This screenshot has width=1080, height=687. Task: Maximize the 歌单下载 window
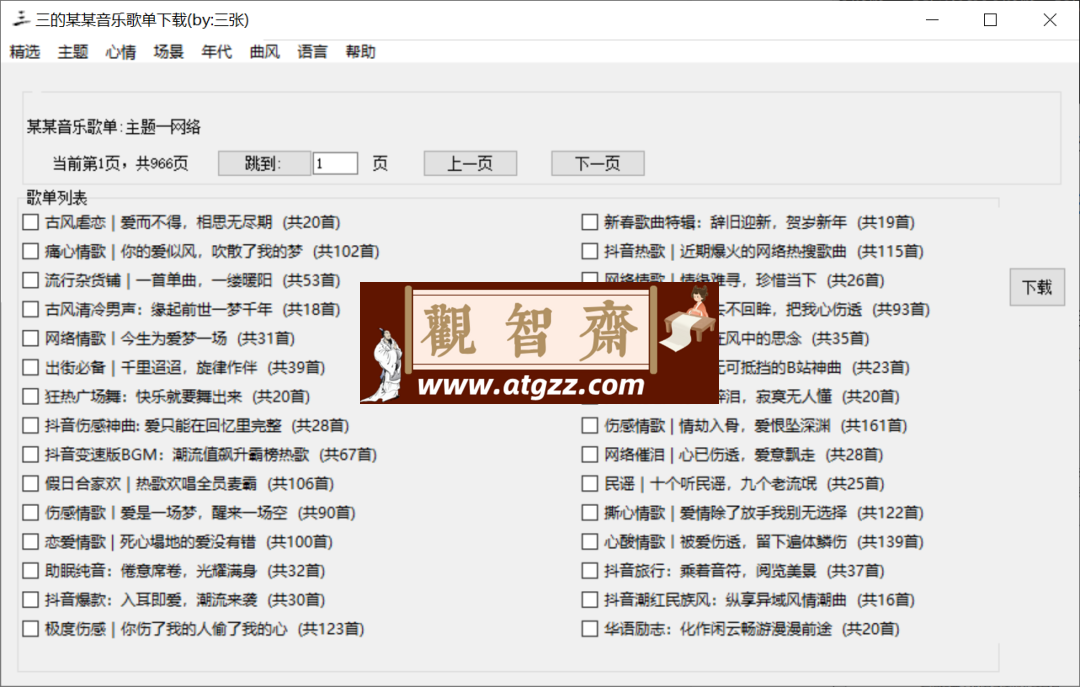tap(990, 19)
